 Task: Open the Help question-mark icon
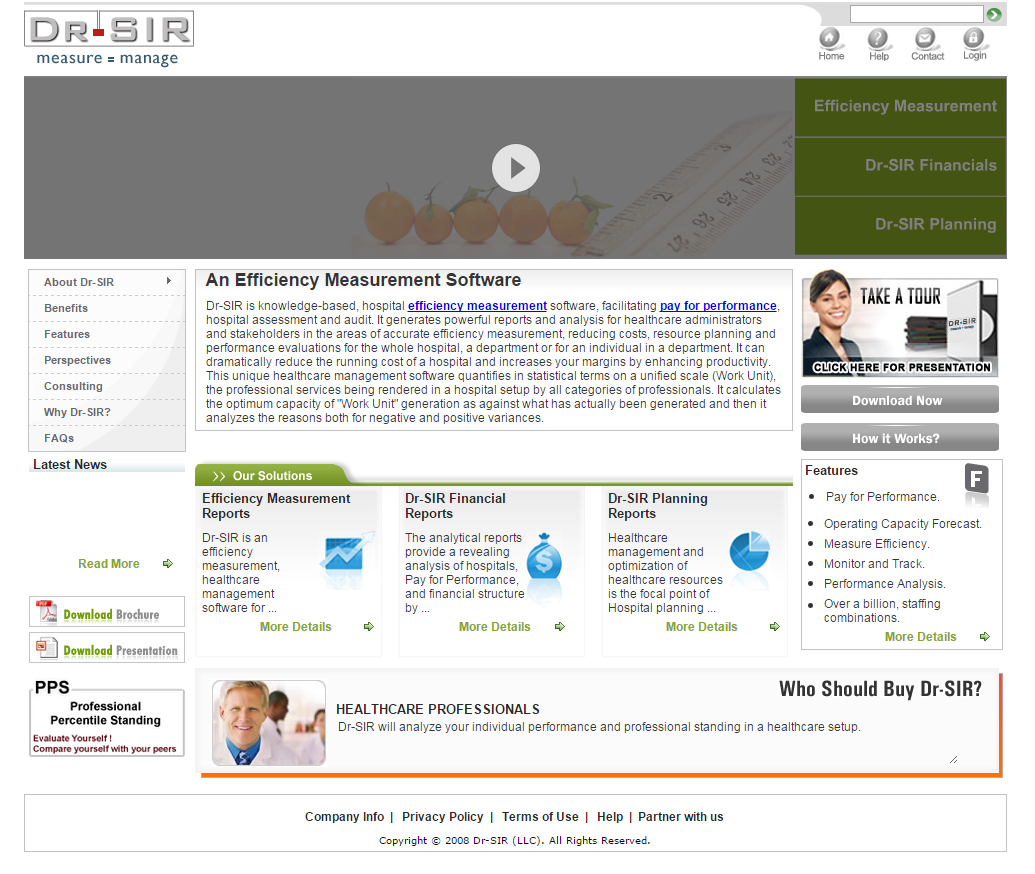point(878,38)
